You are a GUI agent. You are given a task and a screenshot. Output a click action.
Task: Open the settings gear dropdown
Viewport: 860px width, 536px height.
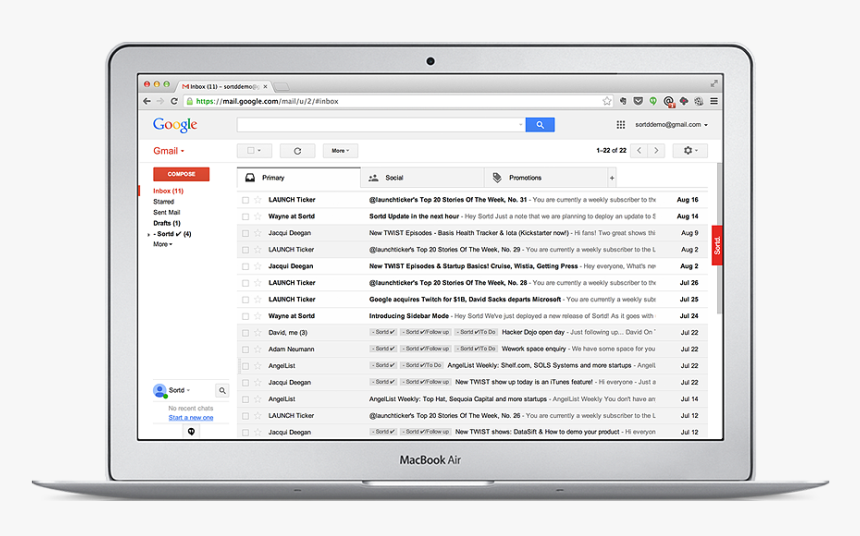pos(690,150)
